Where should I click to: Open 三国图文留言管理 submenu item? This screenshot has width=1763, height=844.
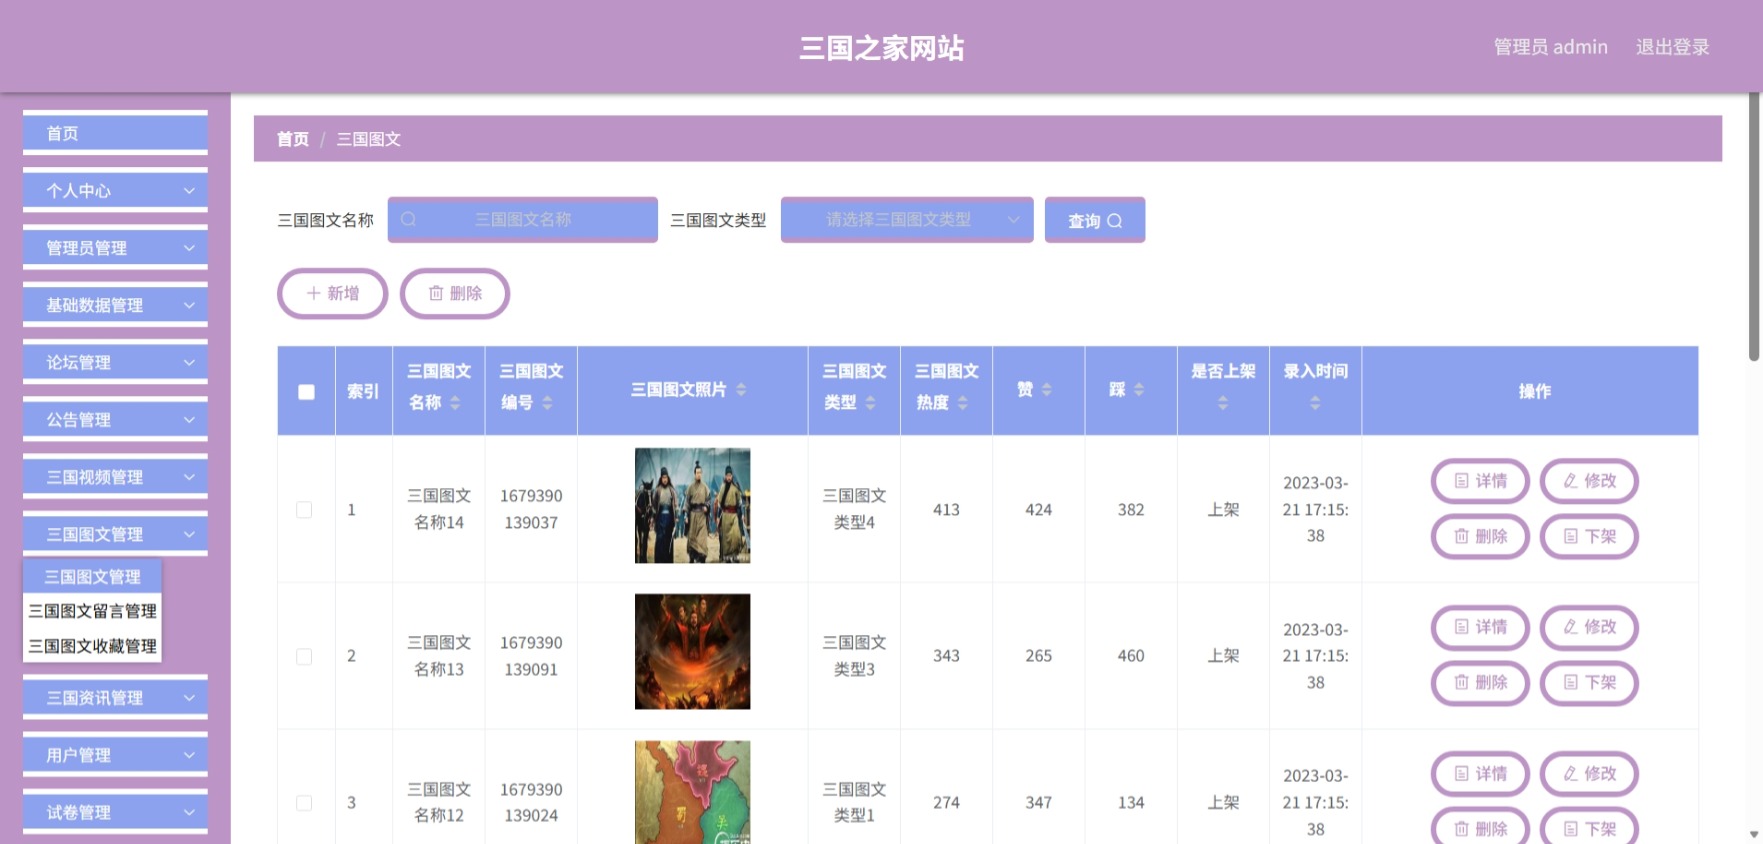[x=92, y=611]
